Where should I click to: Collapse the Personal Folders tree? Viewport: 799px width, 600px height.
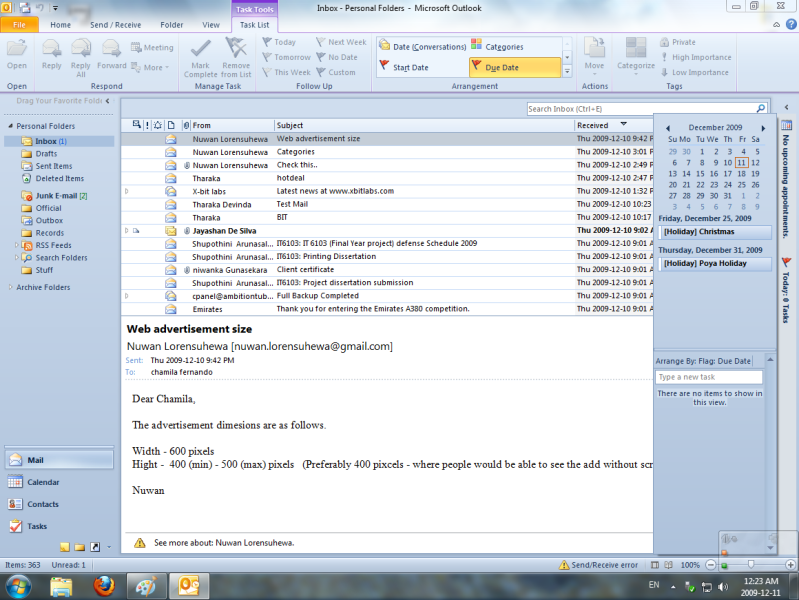pyautogui.click(x=10, y=126)
